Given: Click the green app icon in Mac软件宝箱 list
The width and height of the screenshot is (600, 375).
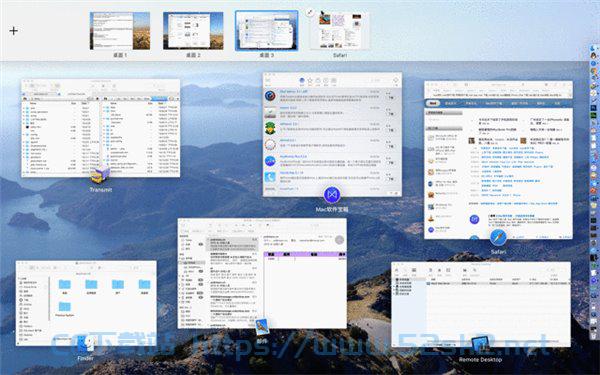Looking at the screenshot, I should pos(270,128).
